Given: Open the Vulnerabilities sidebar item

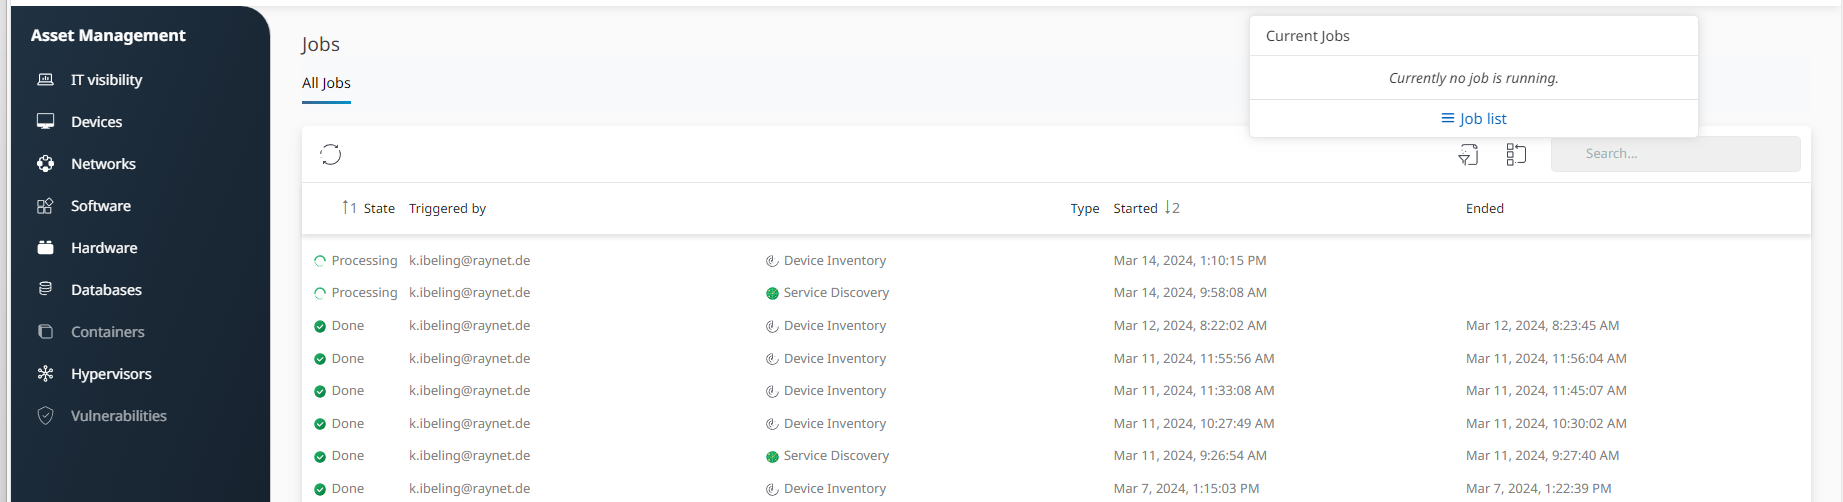Looking at the screenshot, I should pos(118,416).
